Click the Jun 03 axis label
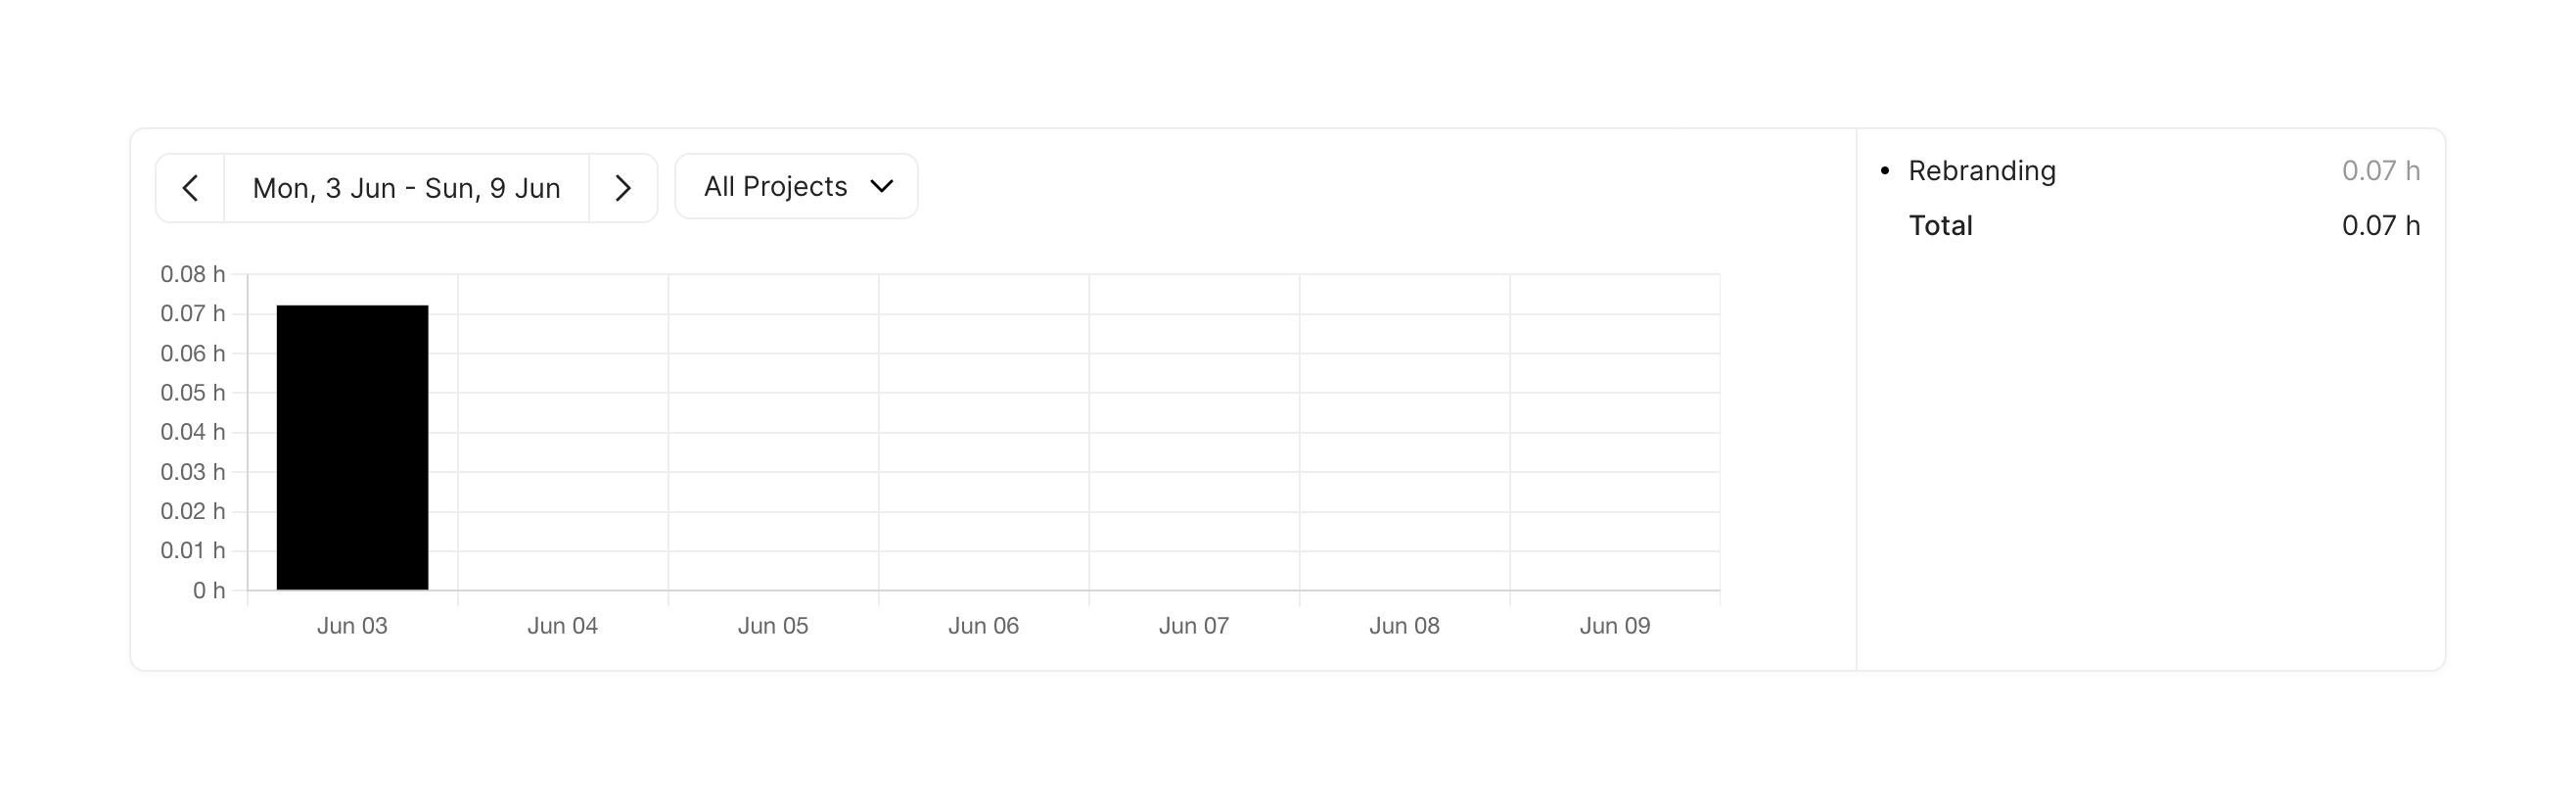 pos(352,626)
